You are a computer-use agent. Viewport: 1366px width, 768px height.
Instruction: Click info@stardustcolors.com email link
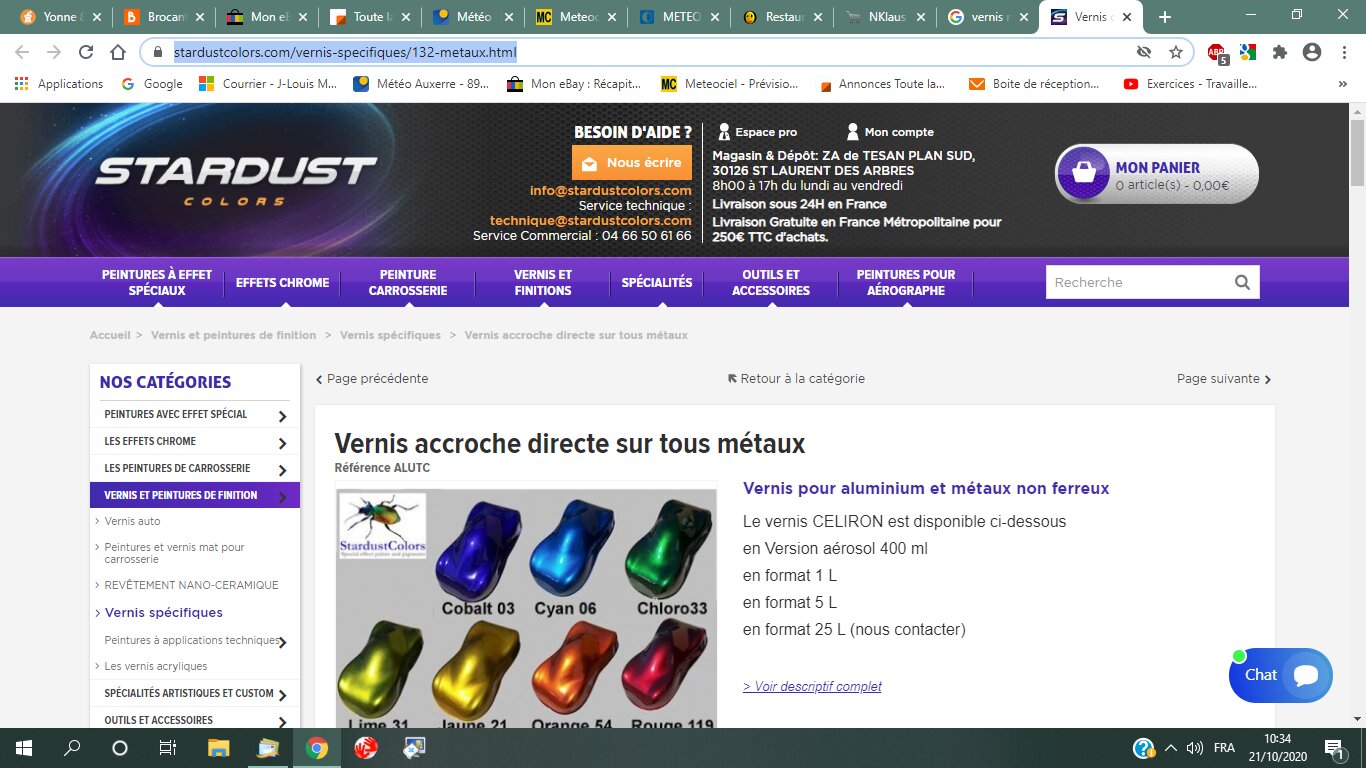tap(610, 190)
